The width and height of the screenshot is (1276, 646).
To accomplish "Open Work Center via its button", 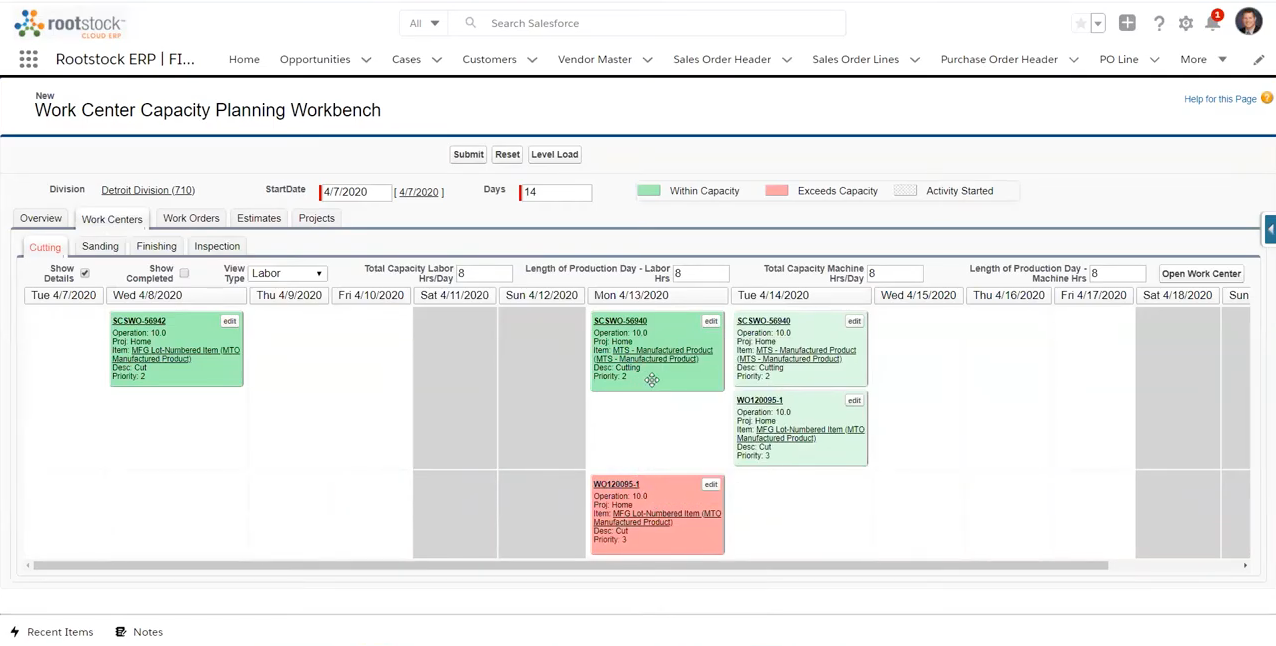I will point(1201,273).
